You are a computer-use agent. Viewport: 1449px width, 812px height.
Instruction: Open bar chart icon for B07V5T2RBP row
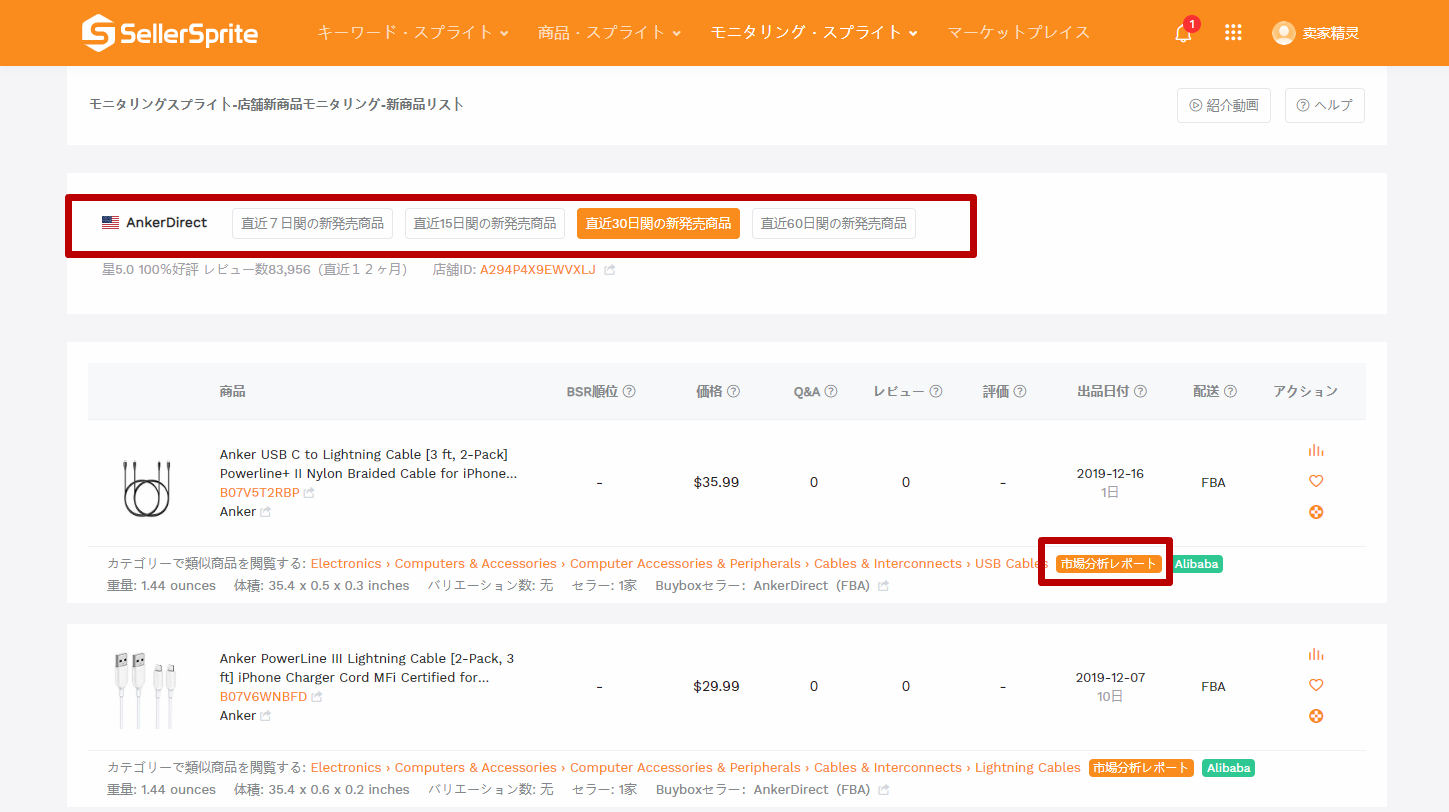point(1316,450)
